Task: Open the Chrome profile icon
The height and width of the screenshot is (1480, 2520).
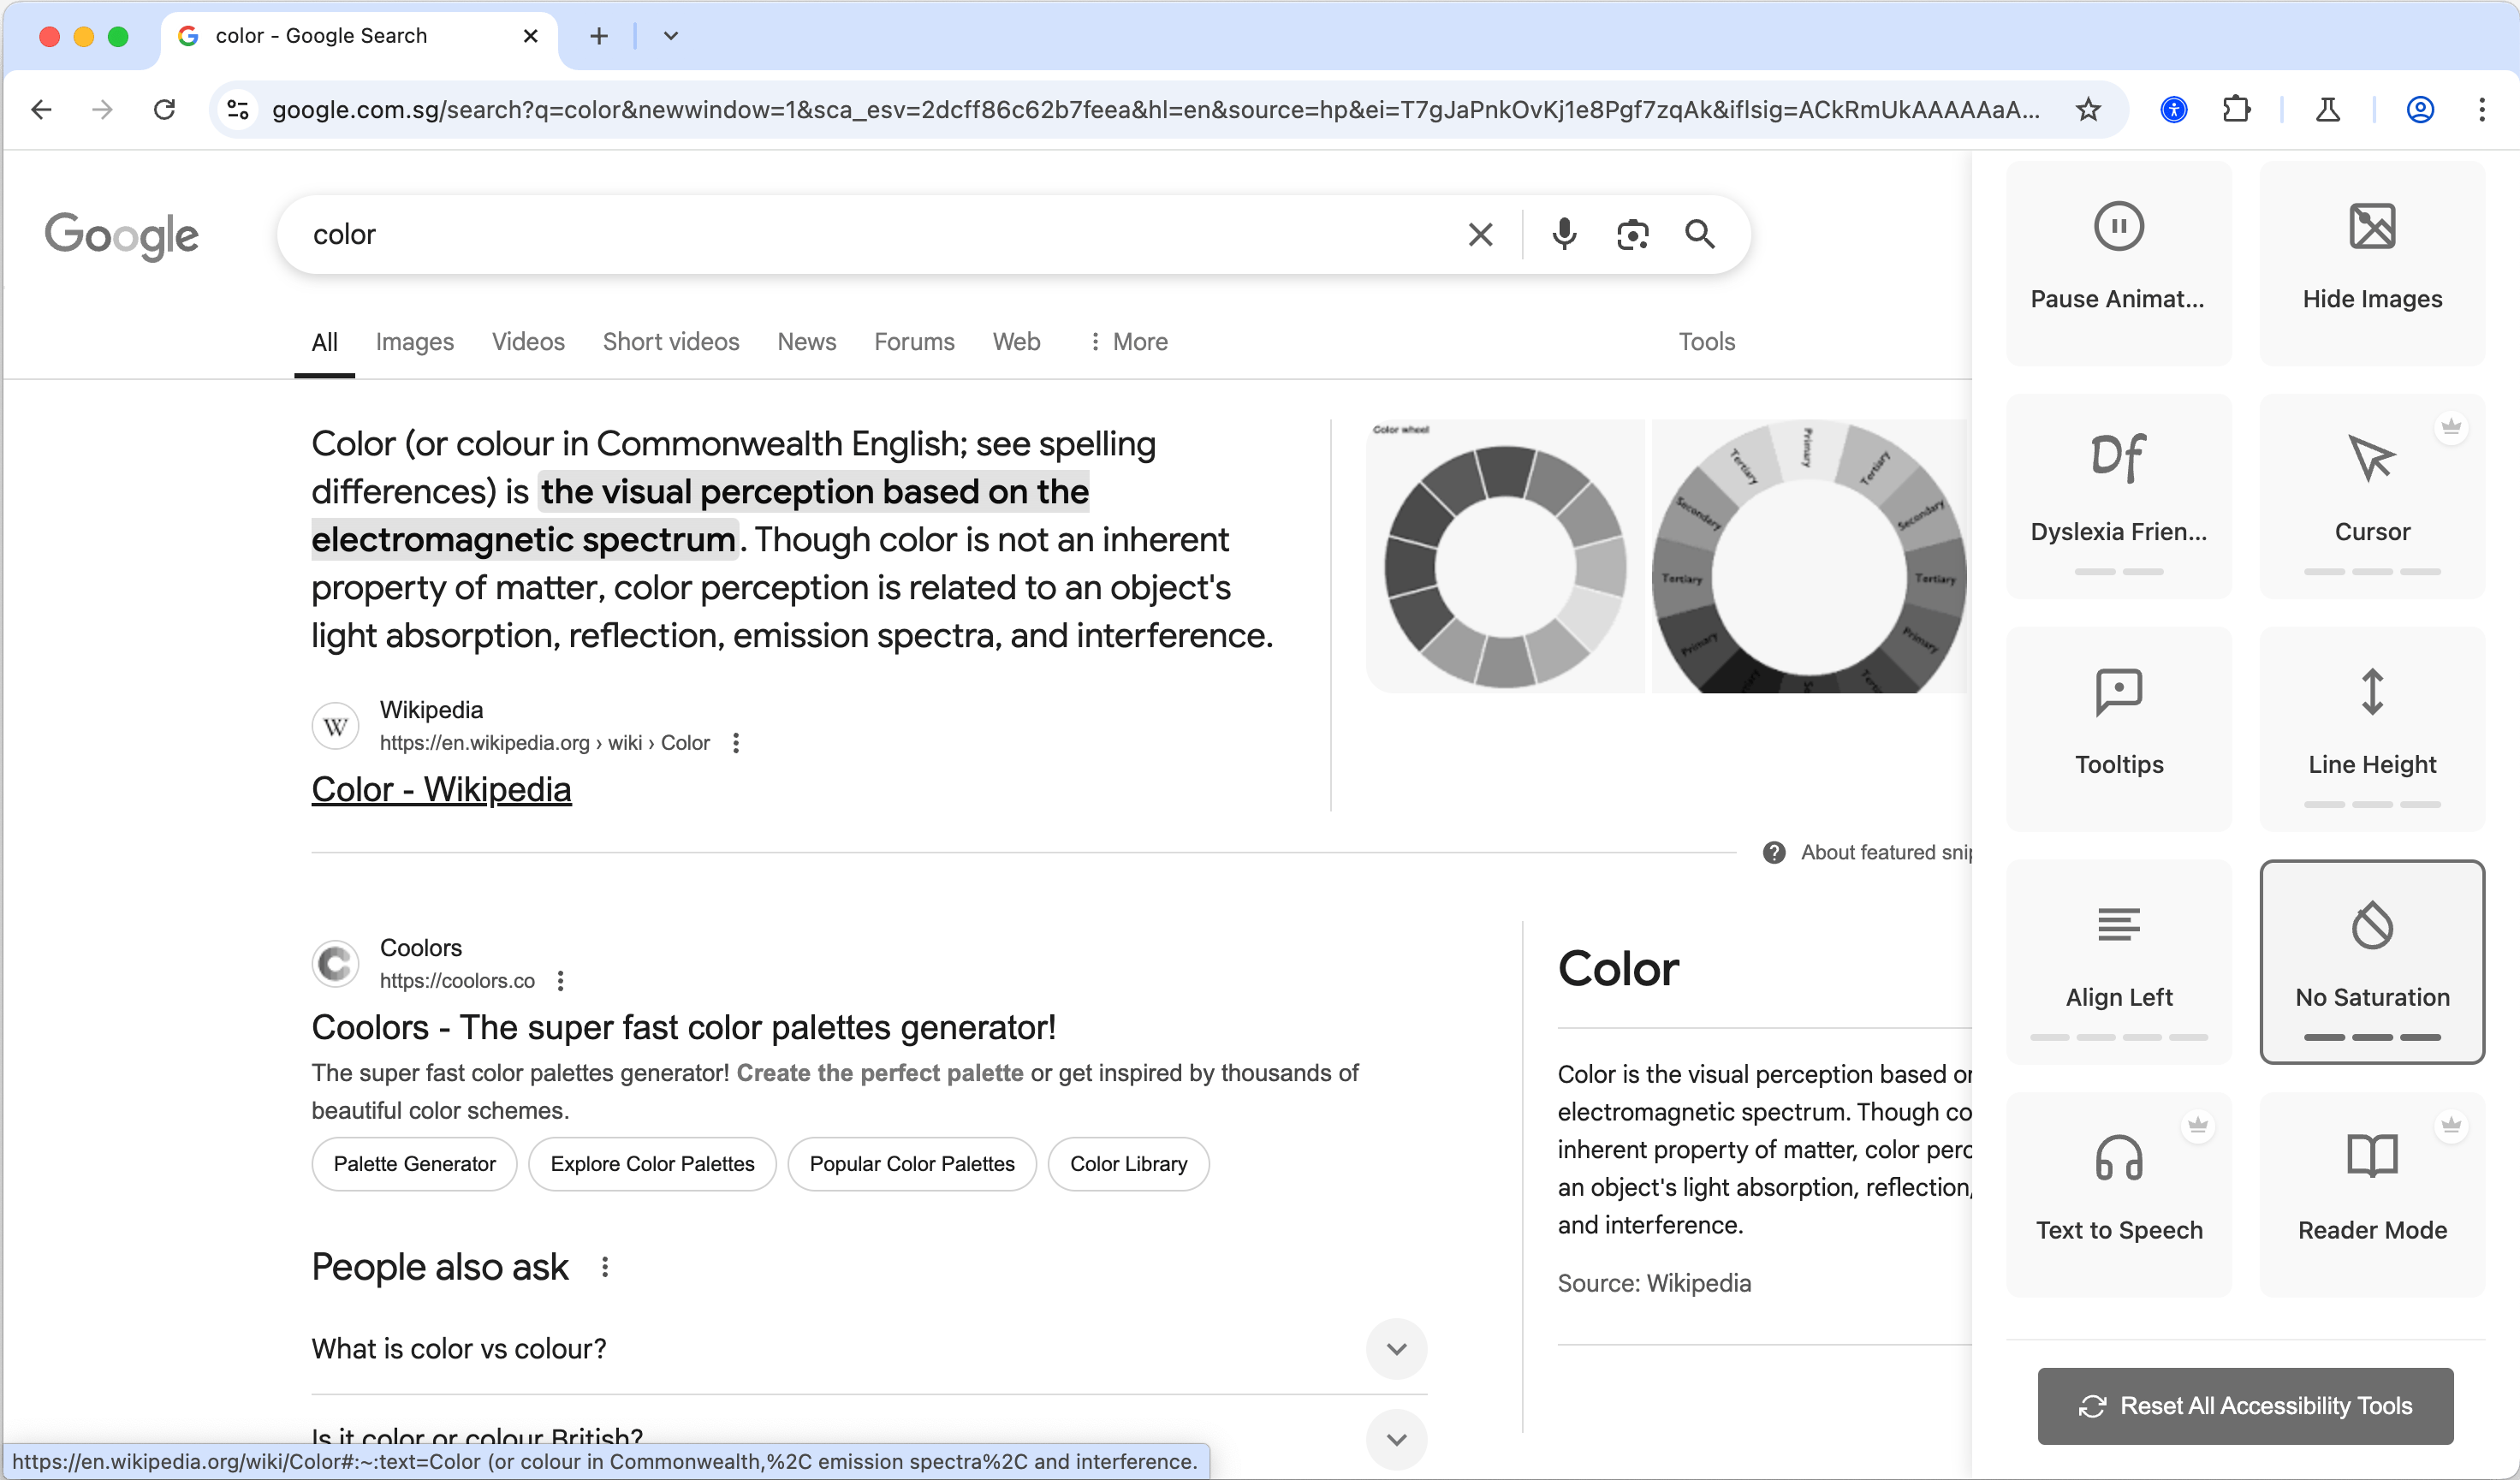Action: (x=2420, y=109)
